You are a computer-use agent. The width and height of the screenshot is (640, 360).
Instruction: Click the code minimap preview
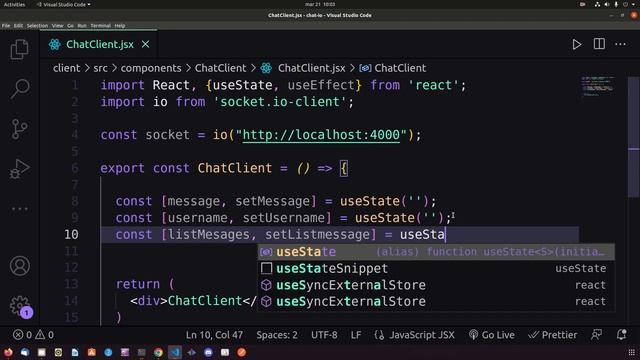(597, 86)
